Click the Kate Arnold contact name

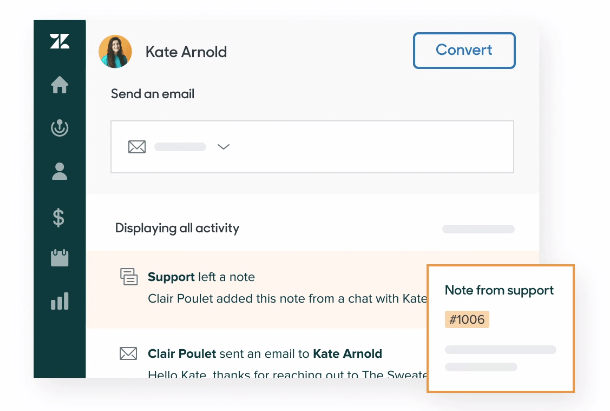click(186, 51)
